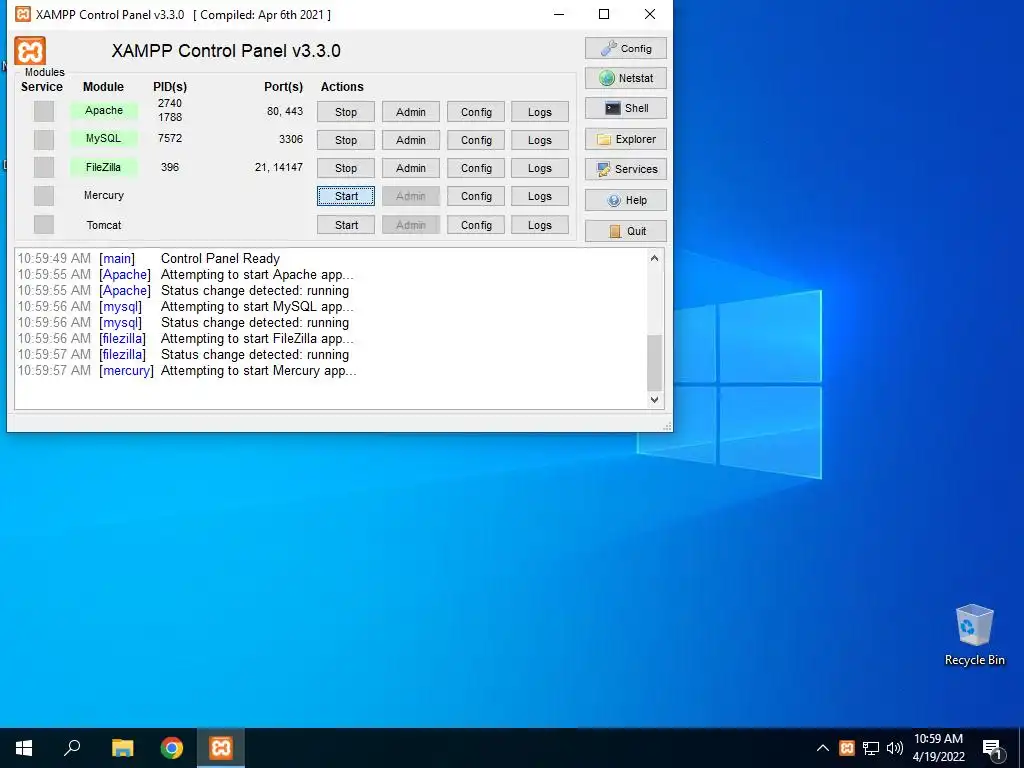This screenshot has height=768, width=1024.
Task: Open the XAMPP Config button with wrench icon
Action: pyautogui.click(x=626, y=48)
